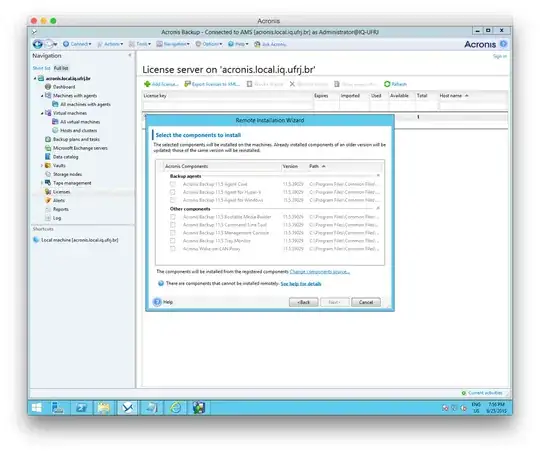The height and width of the screenshot is (454, 540).
Task: Click the Sign in link
Action: point(500,56)
